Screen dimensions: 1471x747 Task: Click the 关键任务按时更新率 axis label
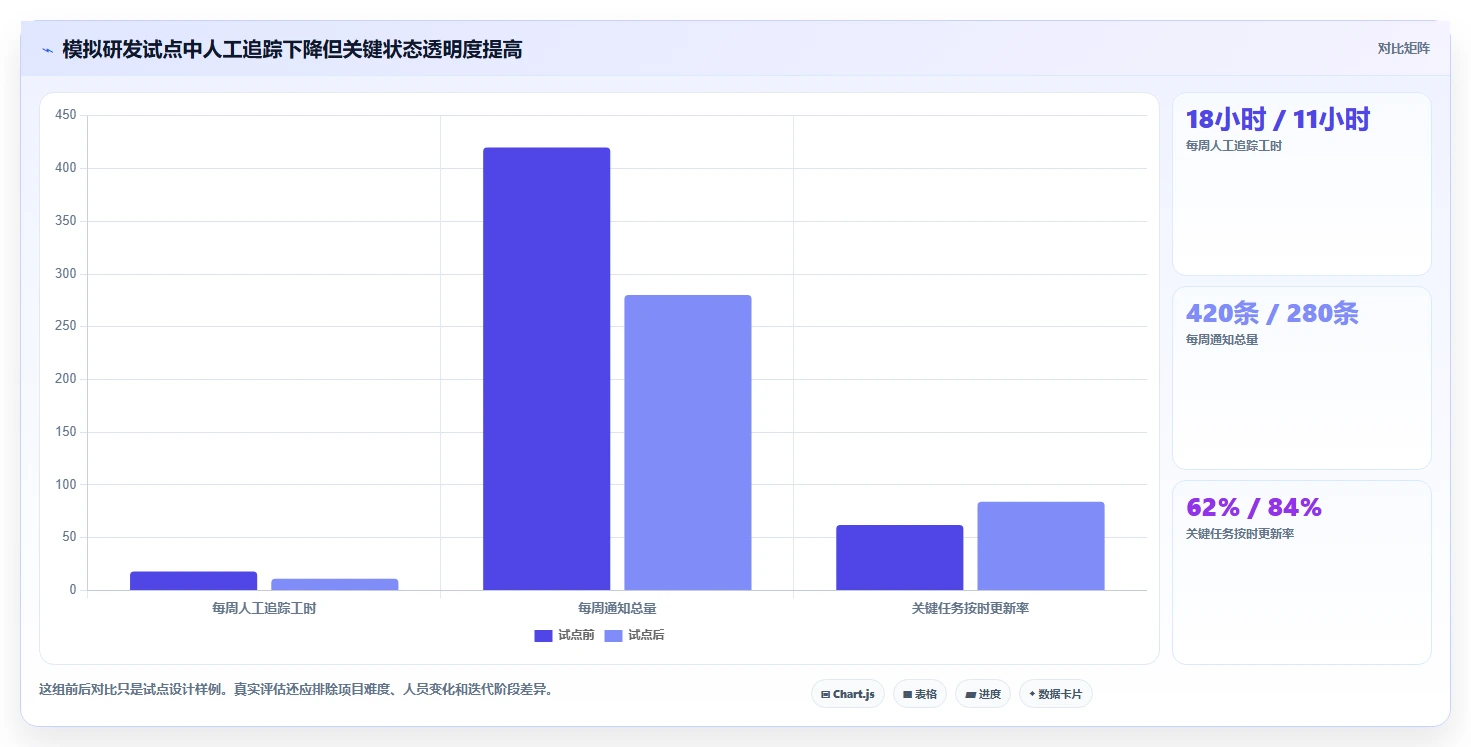coord(970,608)
